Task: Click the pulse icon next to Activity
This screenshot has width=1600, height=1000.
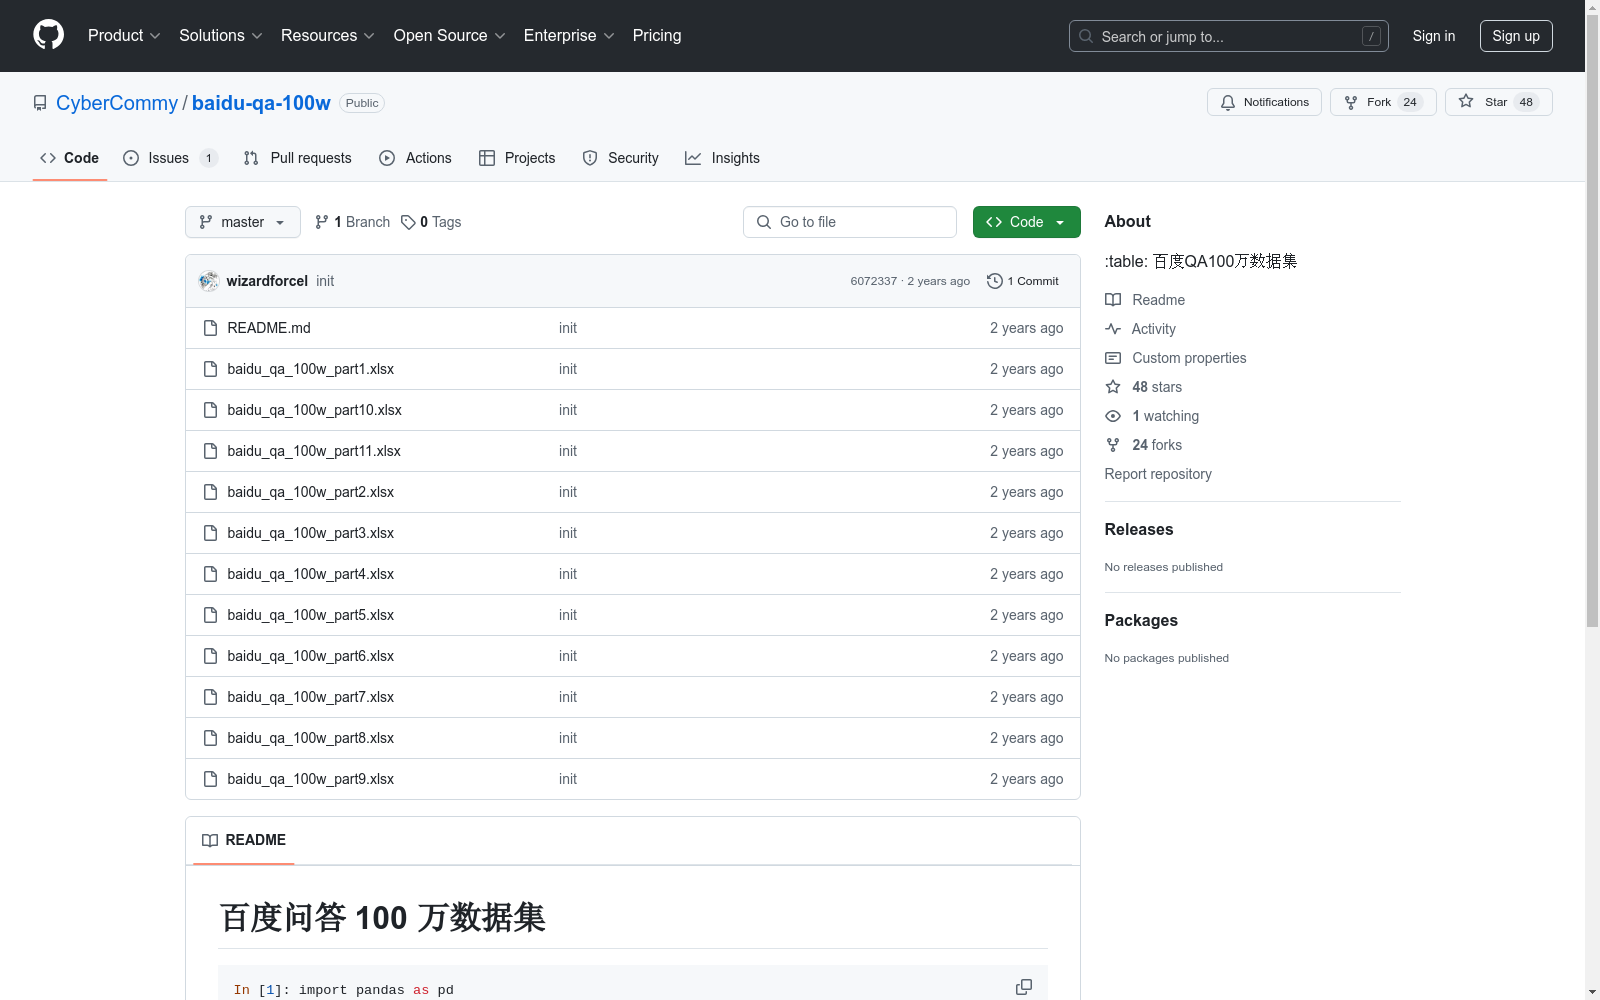Action: (x=1113, y=329)
